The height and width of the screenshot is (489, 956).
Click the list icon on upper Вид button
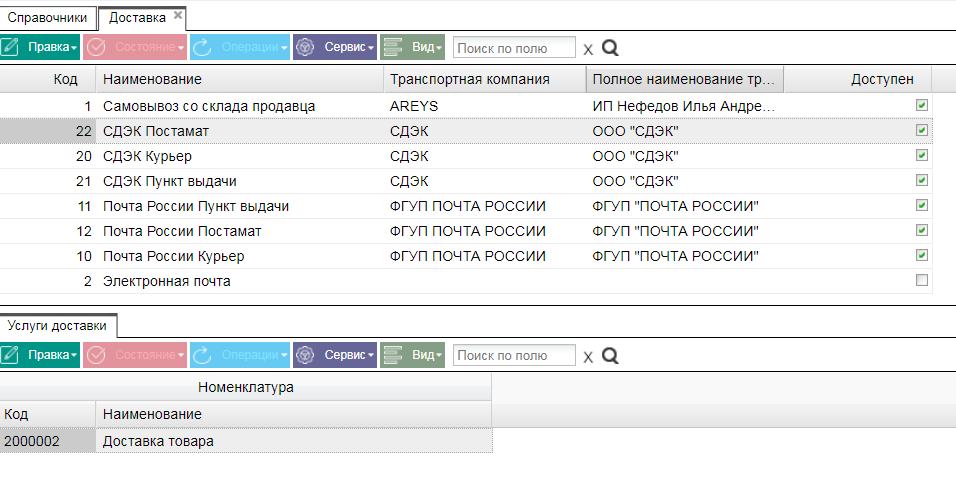[393, 48]
